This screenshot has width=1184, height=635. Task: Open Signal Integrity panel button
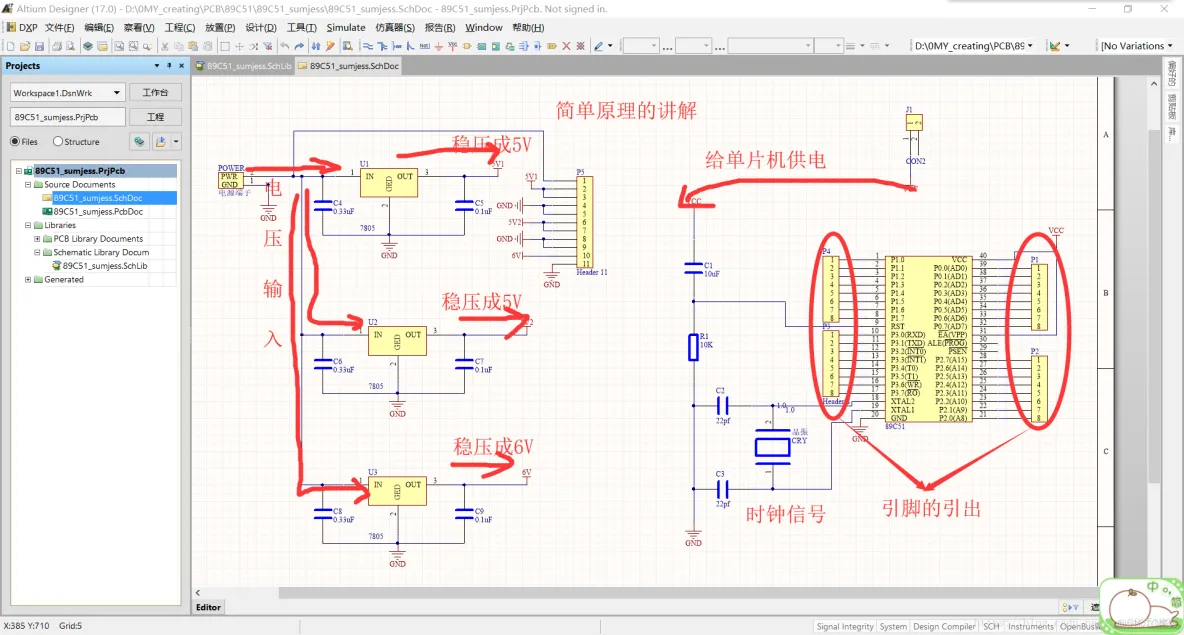tap(845, 627)
